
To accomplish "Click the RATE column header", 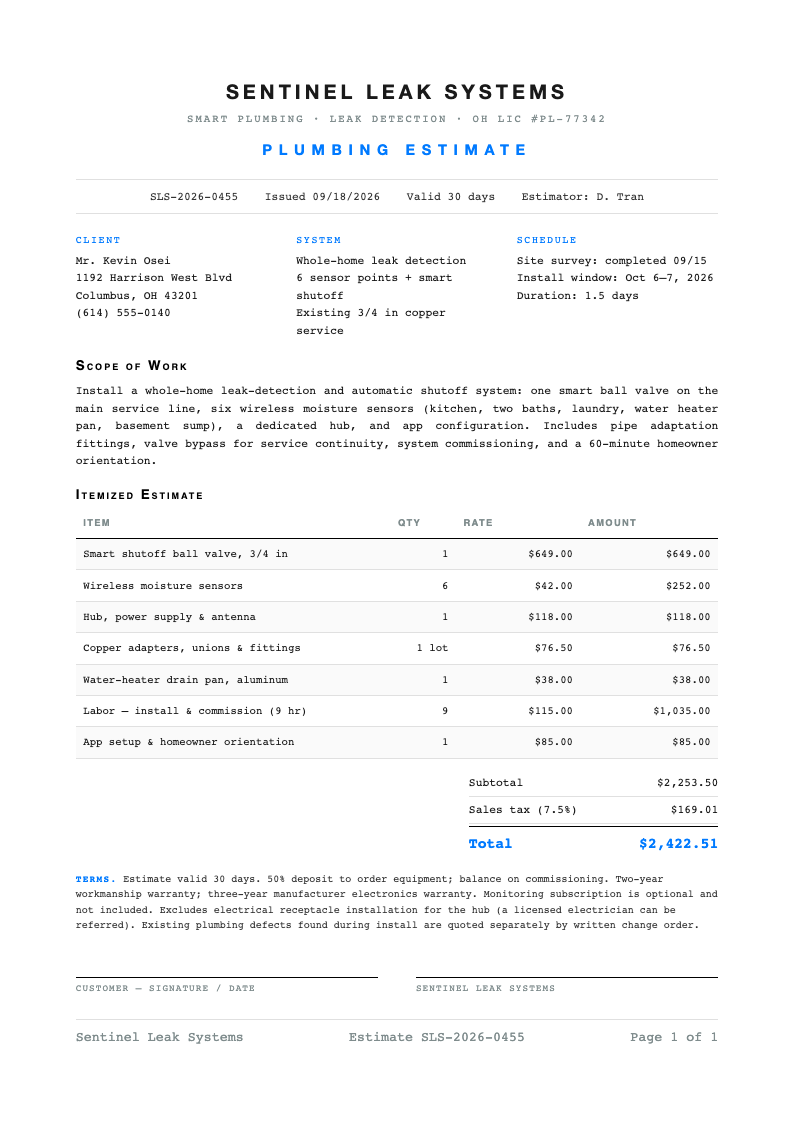I will (x=478, y=523).
